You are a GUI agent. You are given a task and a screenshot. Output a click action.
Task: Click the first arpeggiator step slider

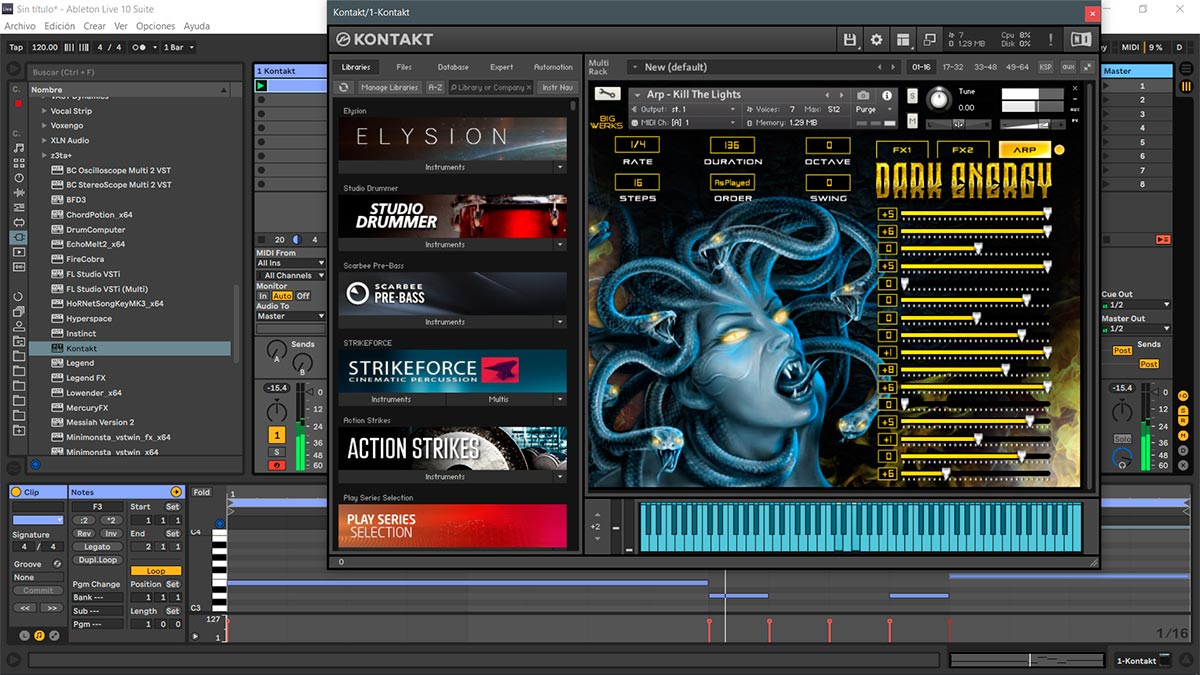point(975,214)
